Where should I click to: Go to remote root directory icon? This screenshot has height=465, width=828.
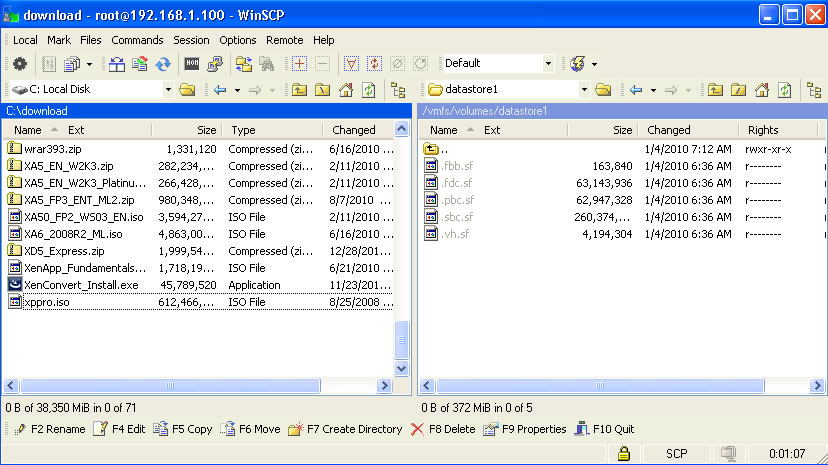coord(739,90)
